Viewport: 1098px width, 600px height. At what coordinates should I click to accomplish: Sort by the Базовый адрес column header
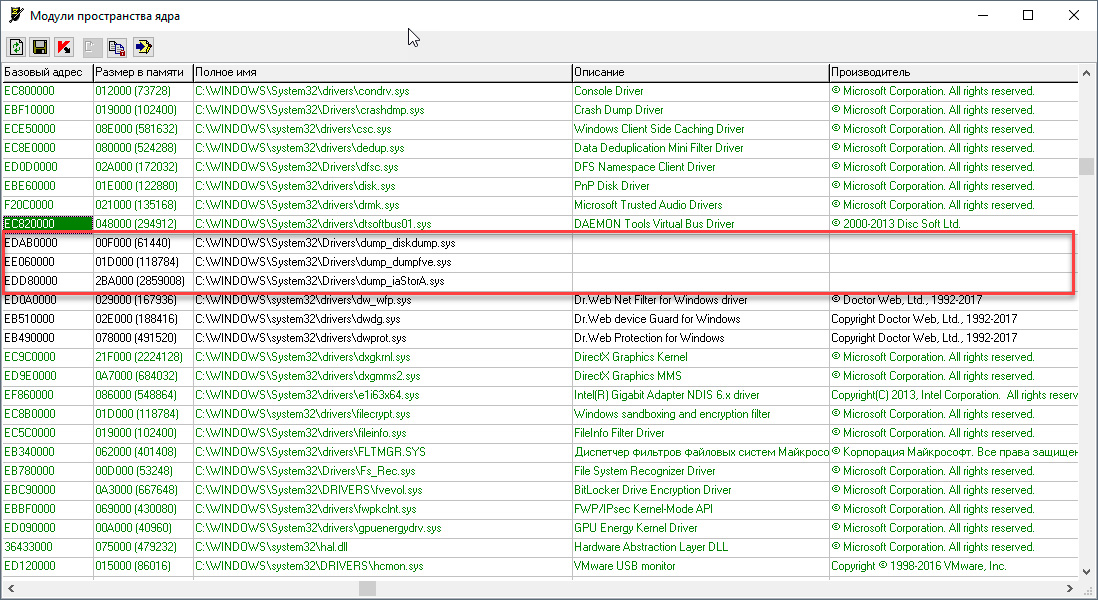(x=46, y=72)
